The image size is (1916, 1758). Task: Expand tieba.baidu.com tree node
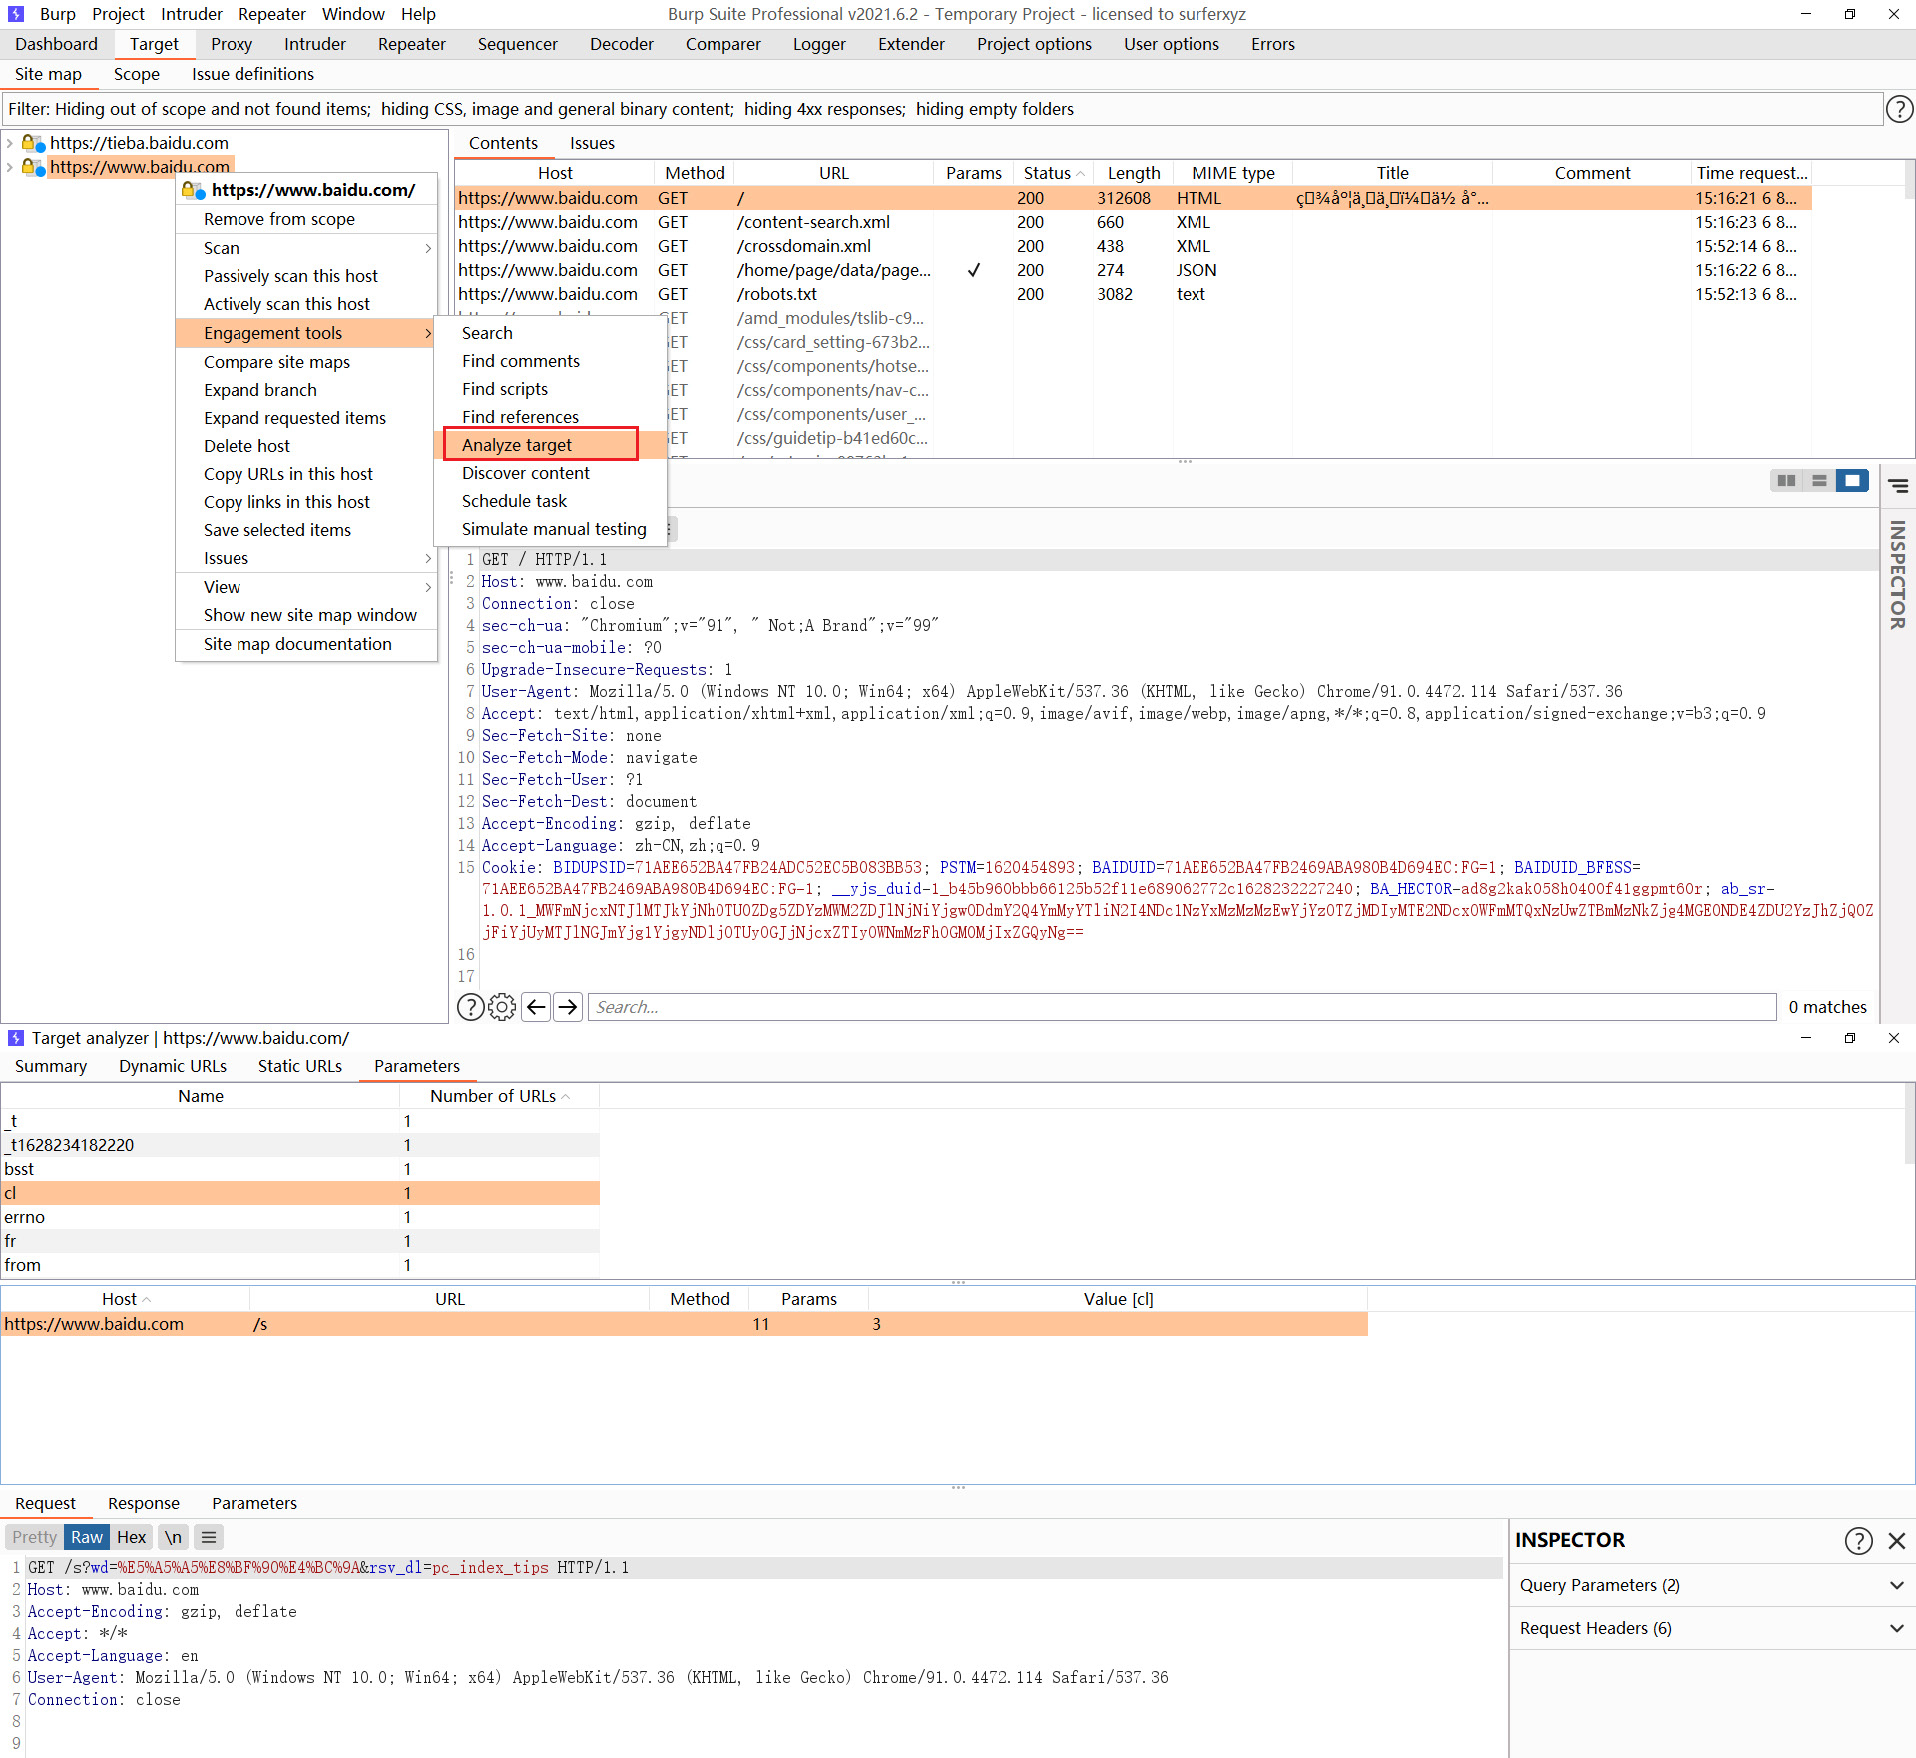10,143
